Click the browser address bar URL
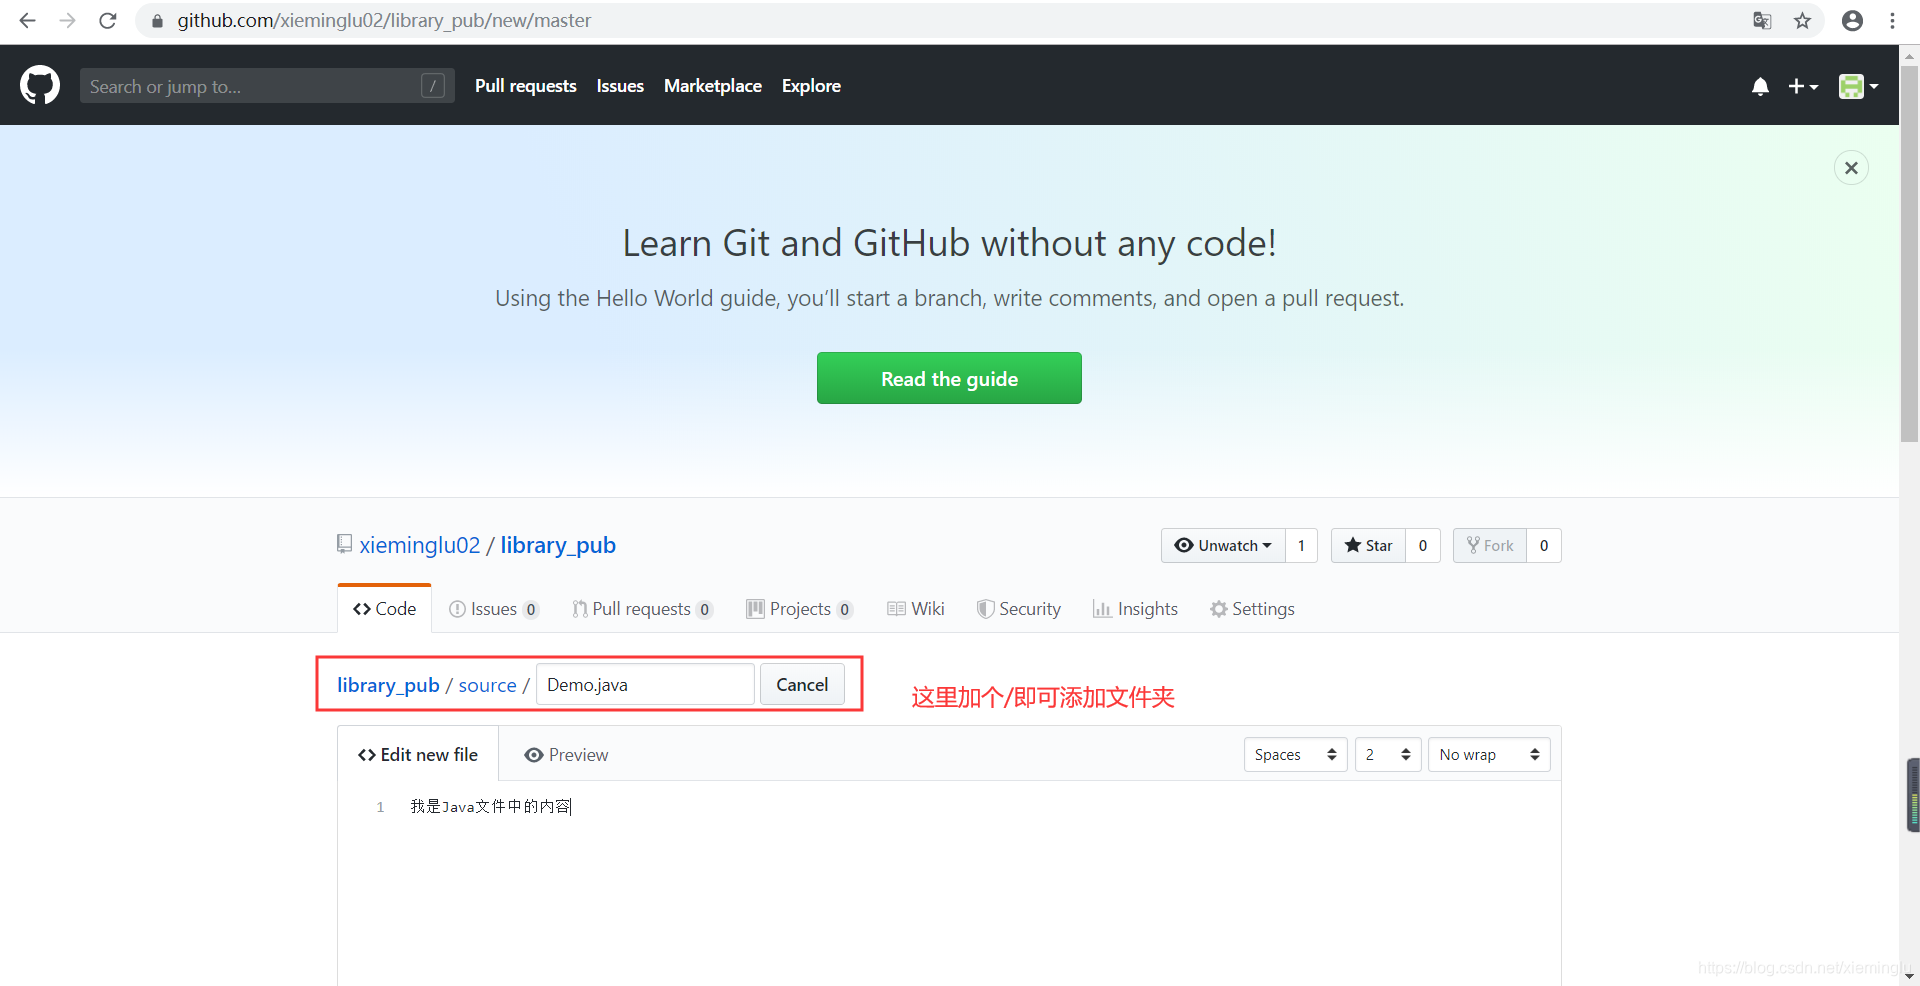This screenshot has width=1920, height=986. pyautogui.click(x=384, y=20)
